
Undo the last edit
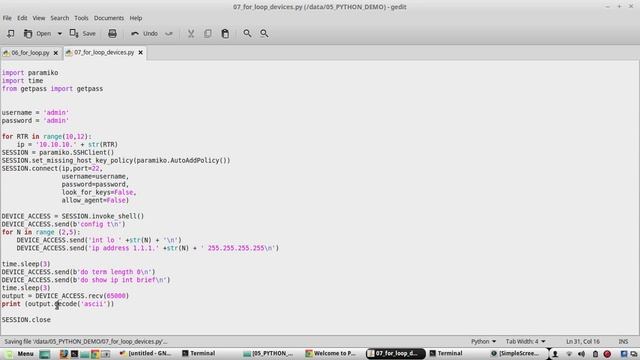point(144,33)
